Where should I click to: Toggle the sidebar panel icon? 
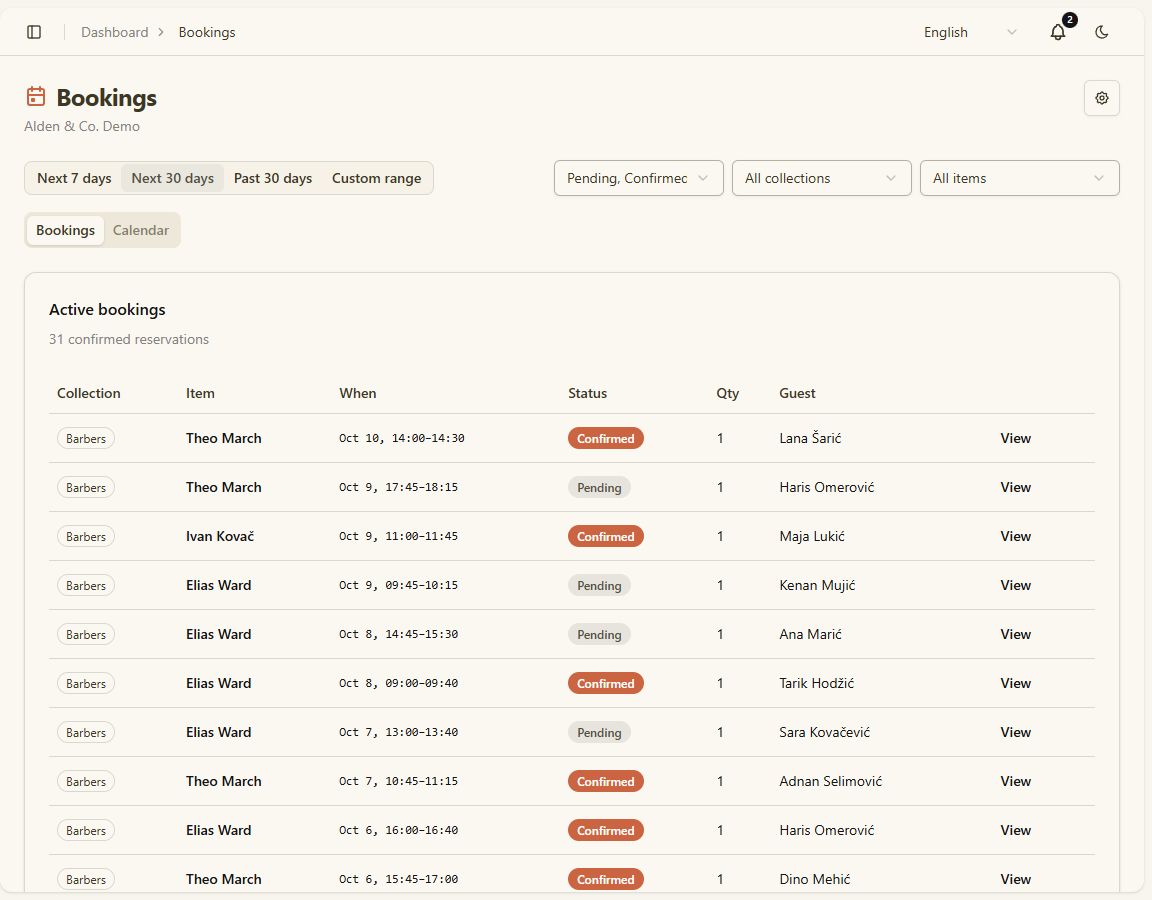click(34, 32)
